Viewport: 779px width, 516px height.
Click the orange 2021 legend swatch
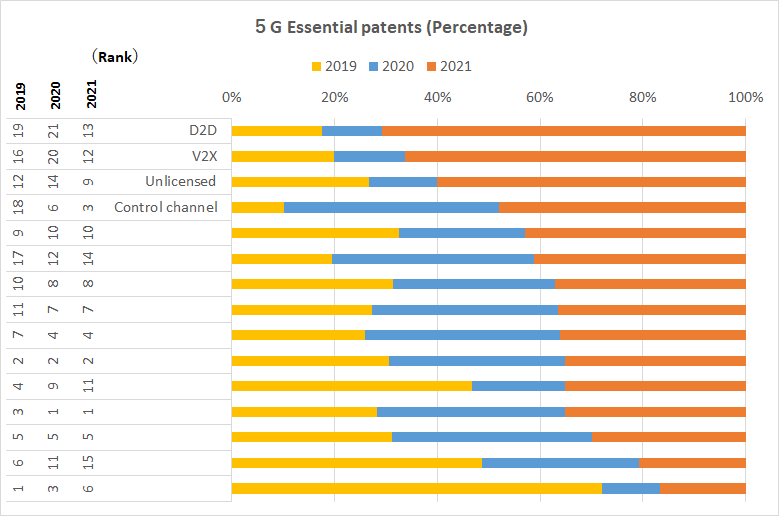point(431,67)
